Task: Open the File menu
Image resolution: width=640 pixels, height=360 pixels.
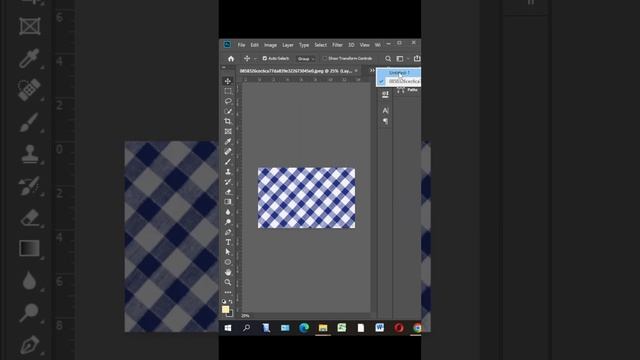Action: pyautogui.click(x=241, y=45)
